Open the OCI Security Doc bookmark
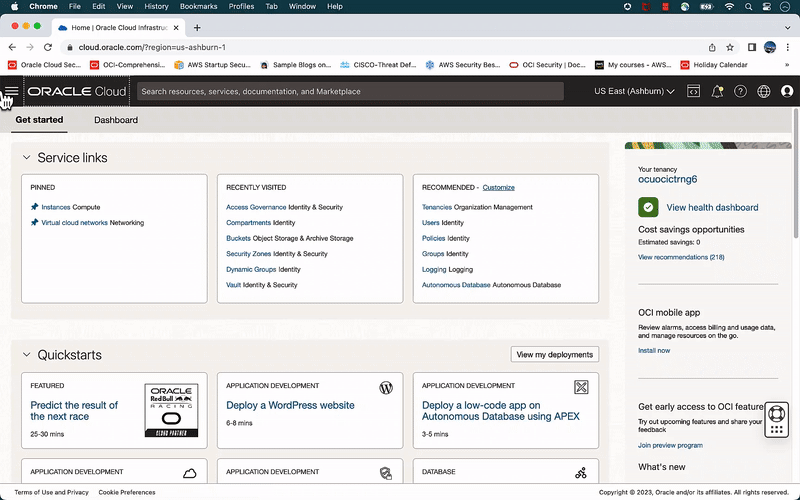Image resolution: width=800 pixels, height=500 pixels. [548, 65]
